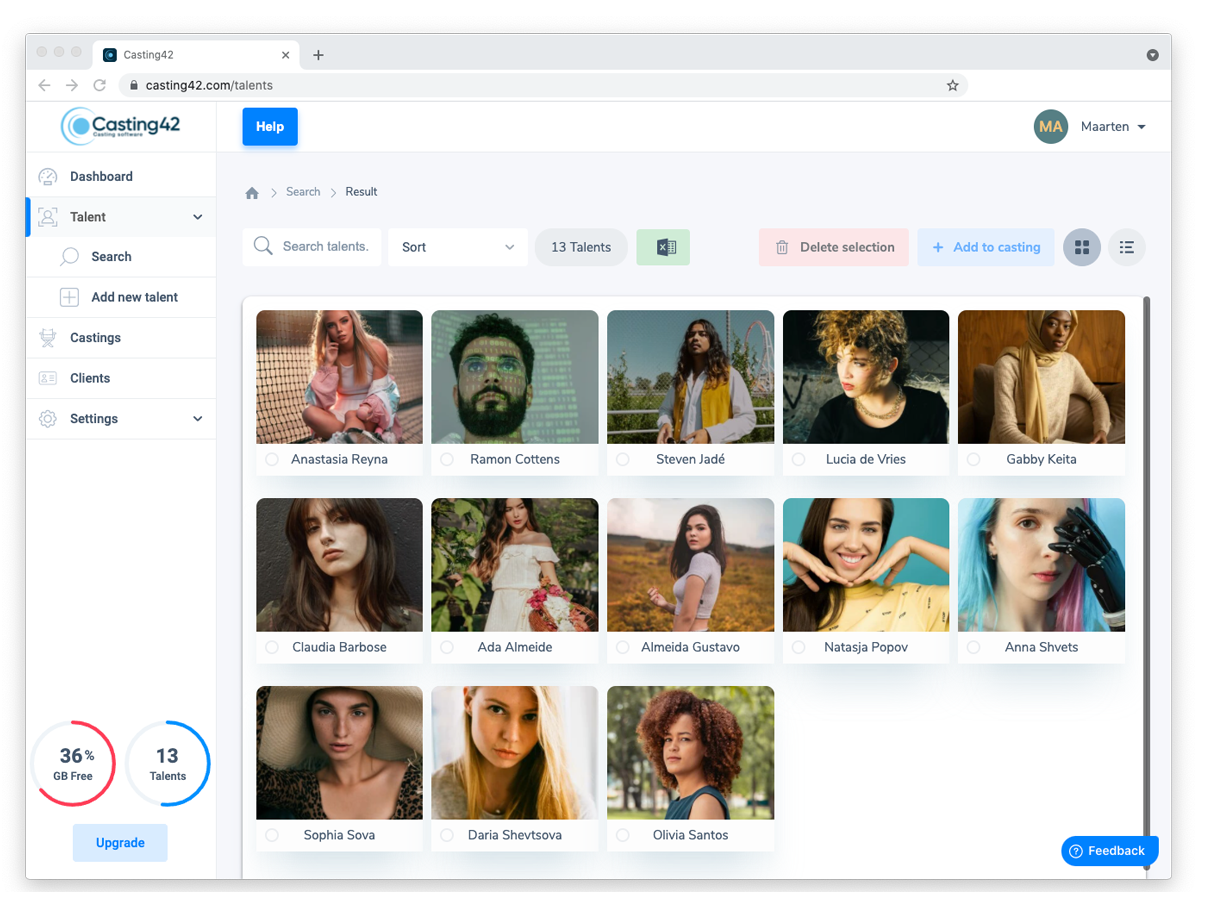1210x918 pixels.
Task: Go to Clients in the sidebar
Action: (x=90, y=378)
